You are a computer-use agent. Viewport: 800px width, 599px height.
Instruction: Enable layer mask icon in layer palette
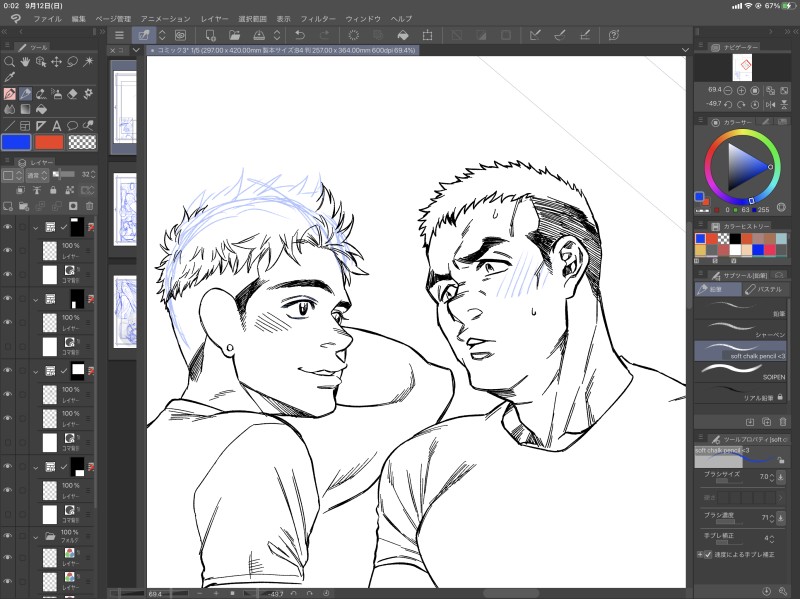73,206
